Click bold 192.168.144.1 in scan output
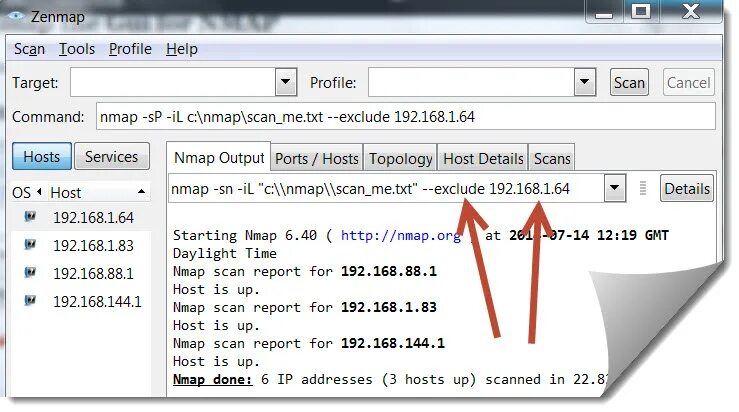739x412 pixels. (x=393, y=343)
